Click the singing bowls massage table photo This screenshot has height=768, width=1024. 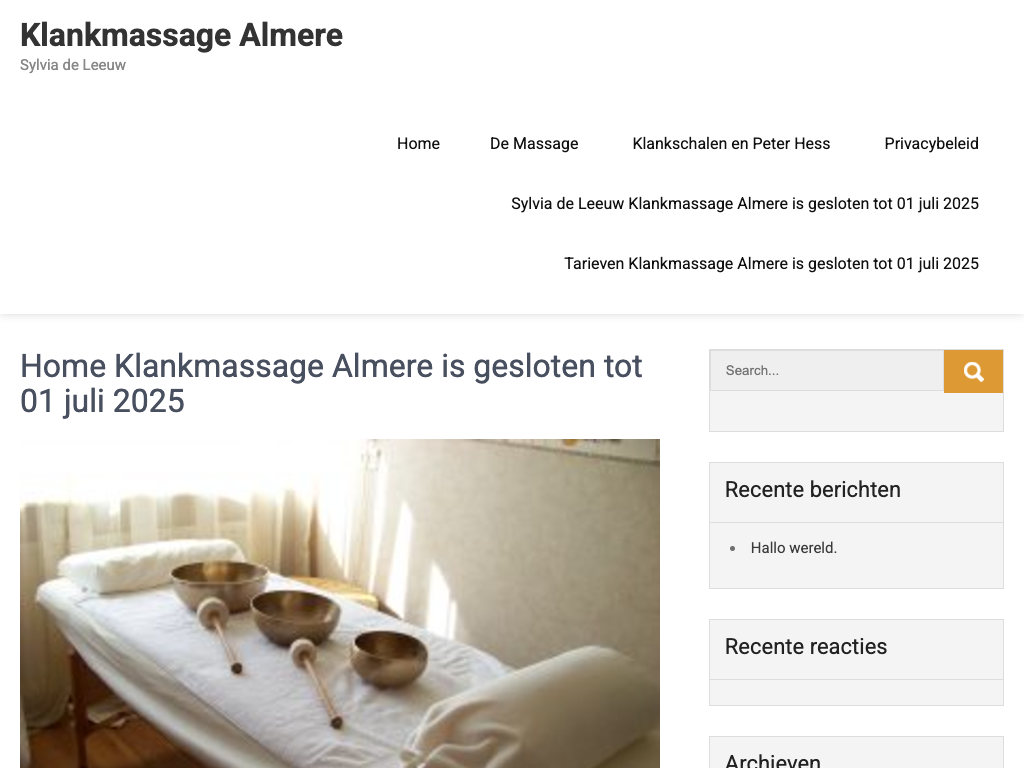coord(340,603)
